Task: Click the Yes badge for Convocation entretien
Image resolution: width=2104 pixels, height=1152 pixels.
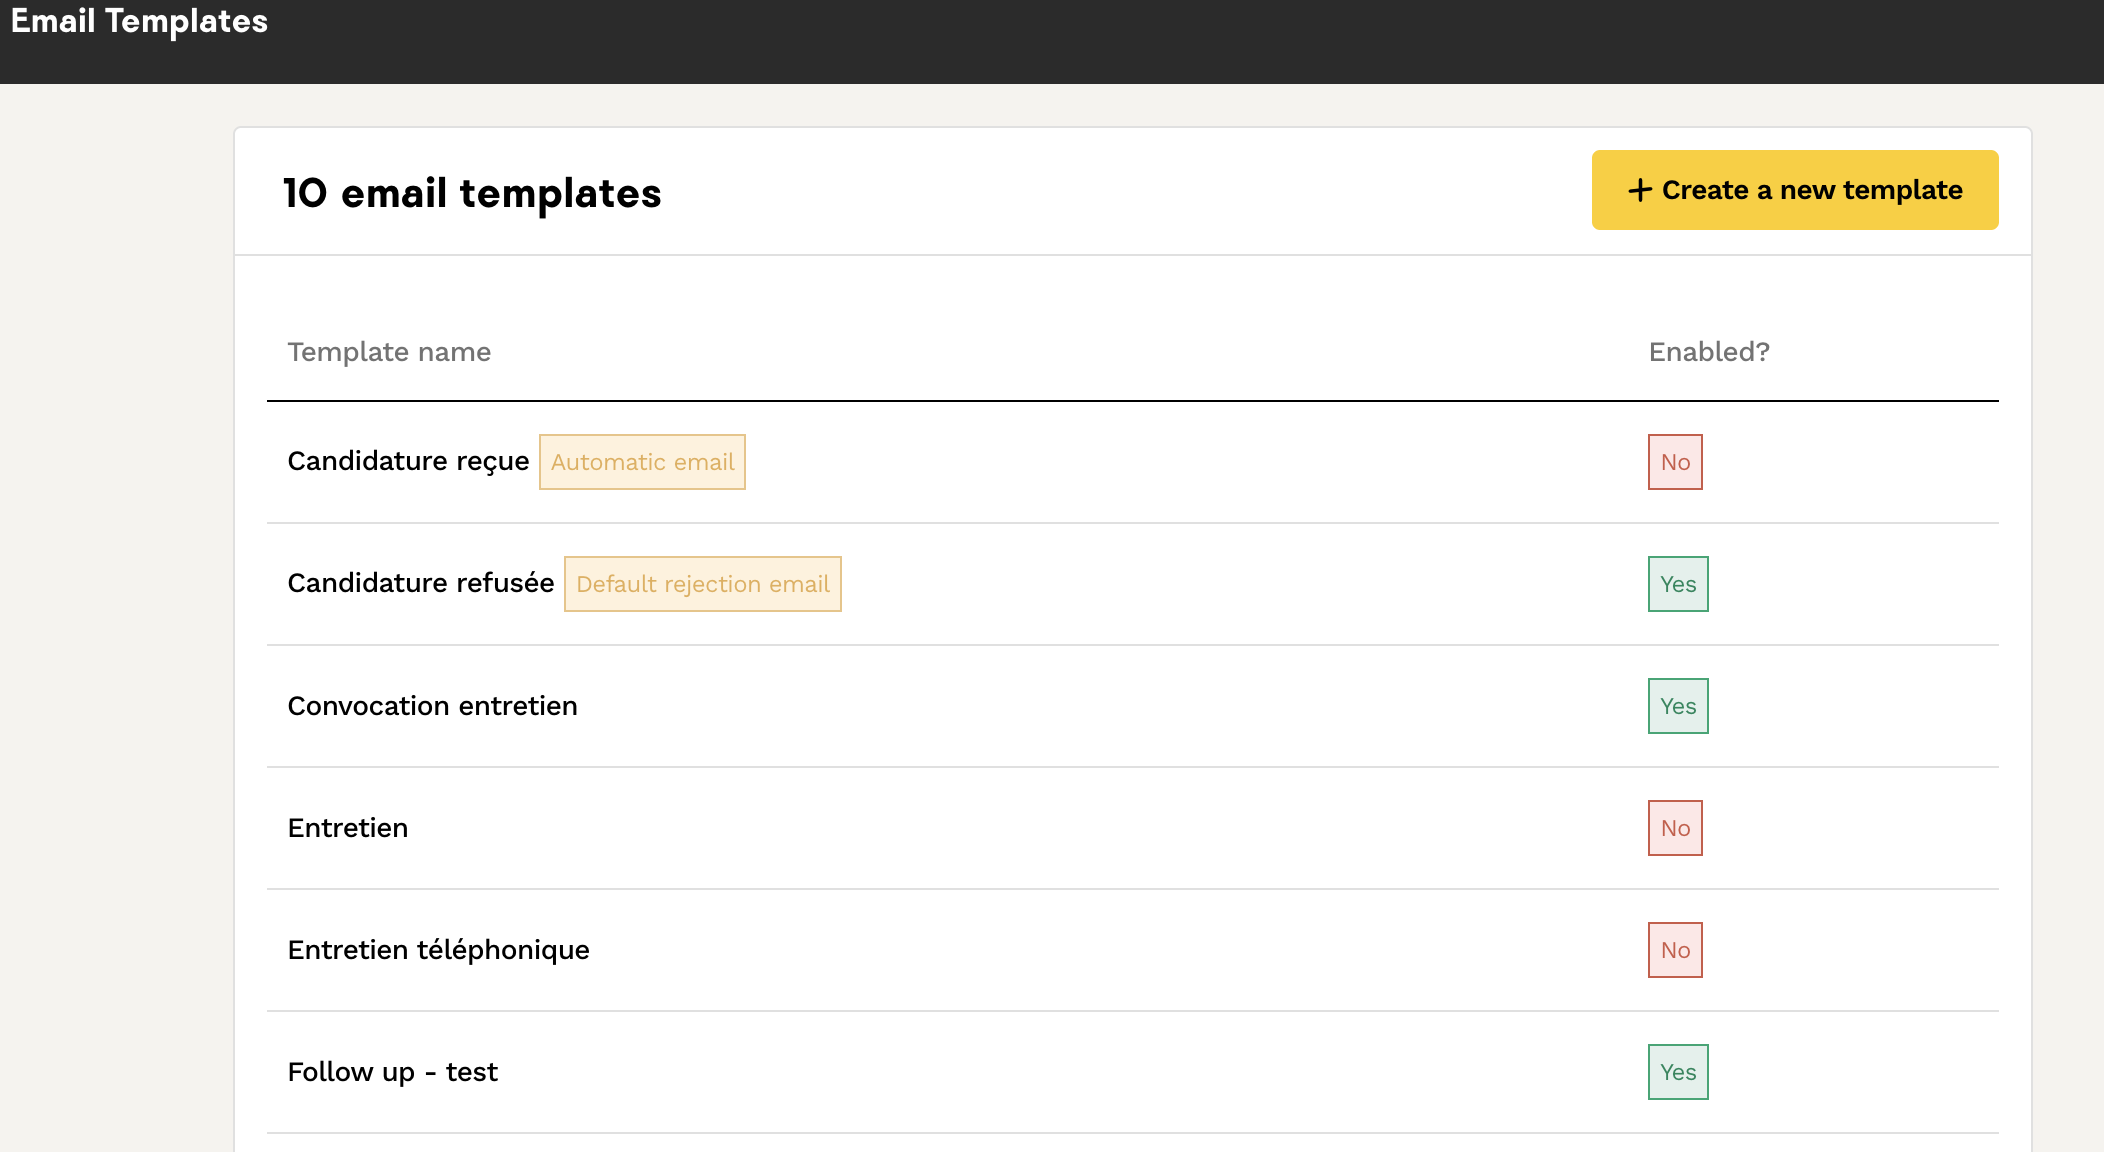Action: 1678,706
